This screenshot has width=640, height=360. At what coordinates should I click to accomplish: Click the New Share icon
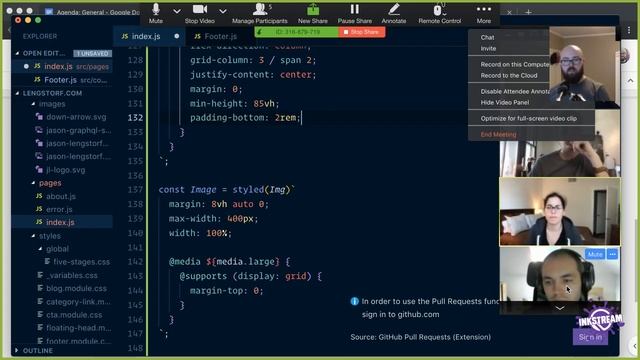pyautogui.click(x=313, y=9)
